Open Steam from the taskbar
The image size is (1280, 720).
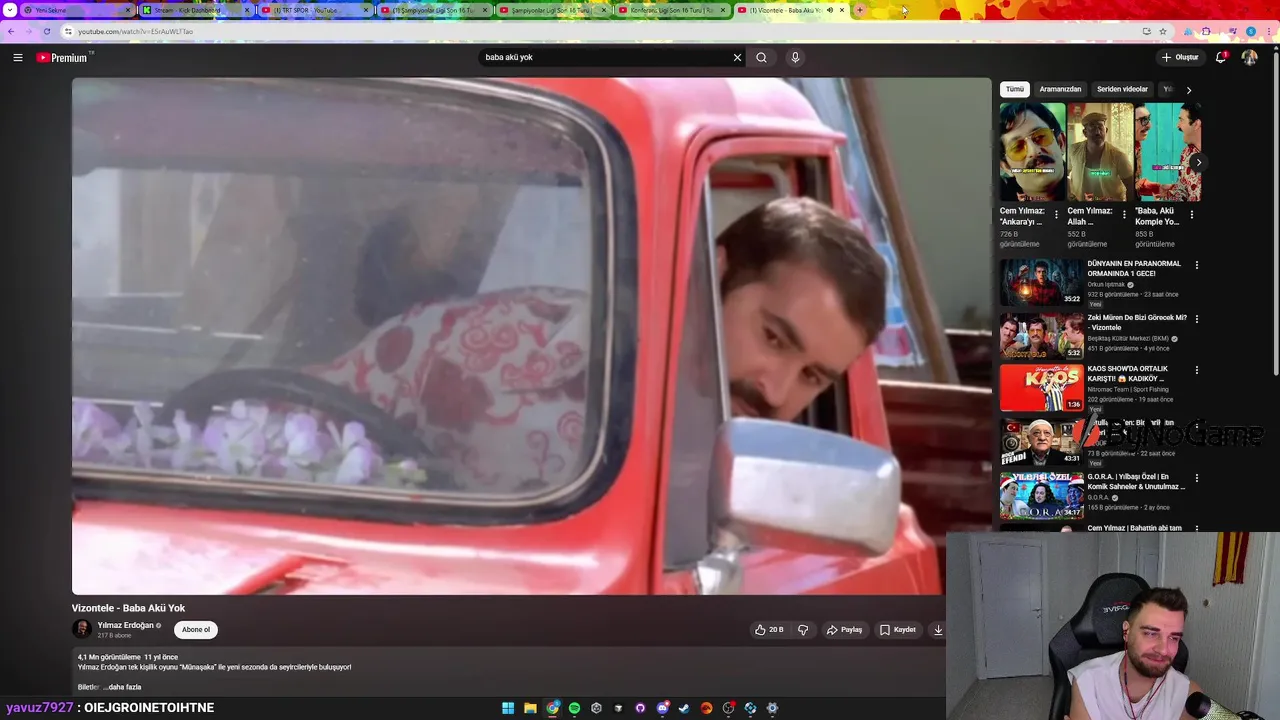tap(684, 708)
